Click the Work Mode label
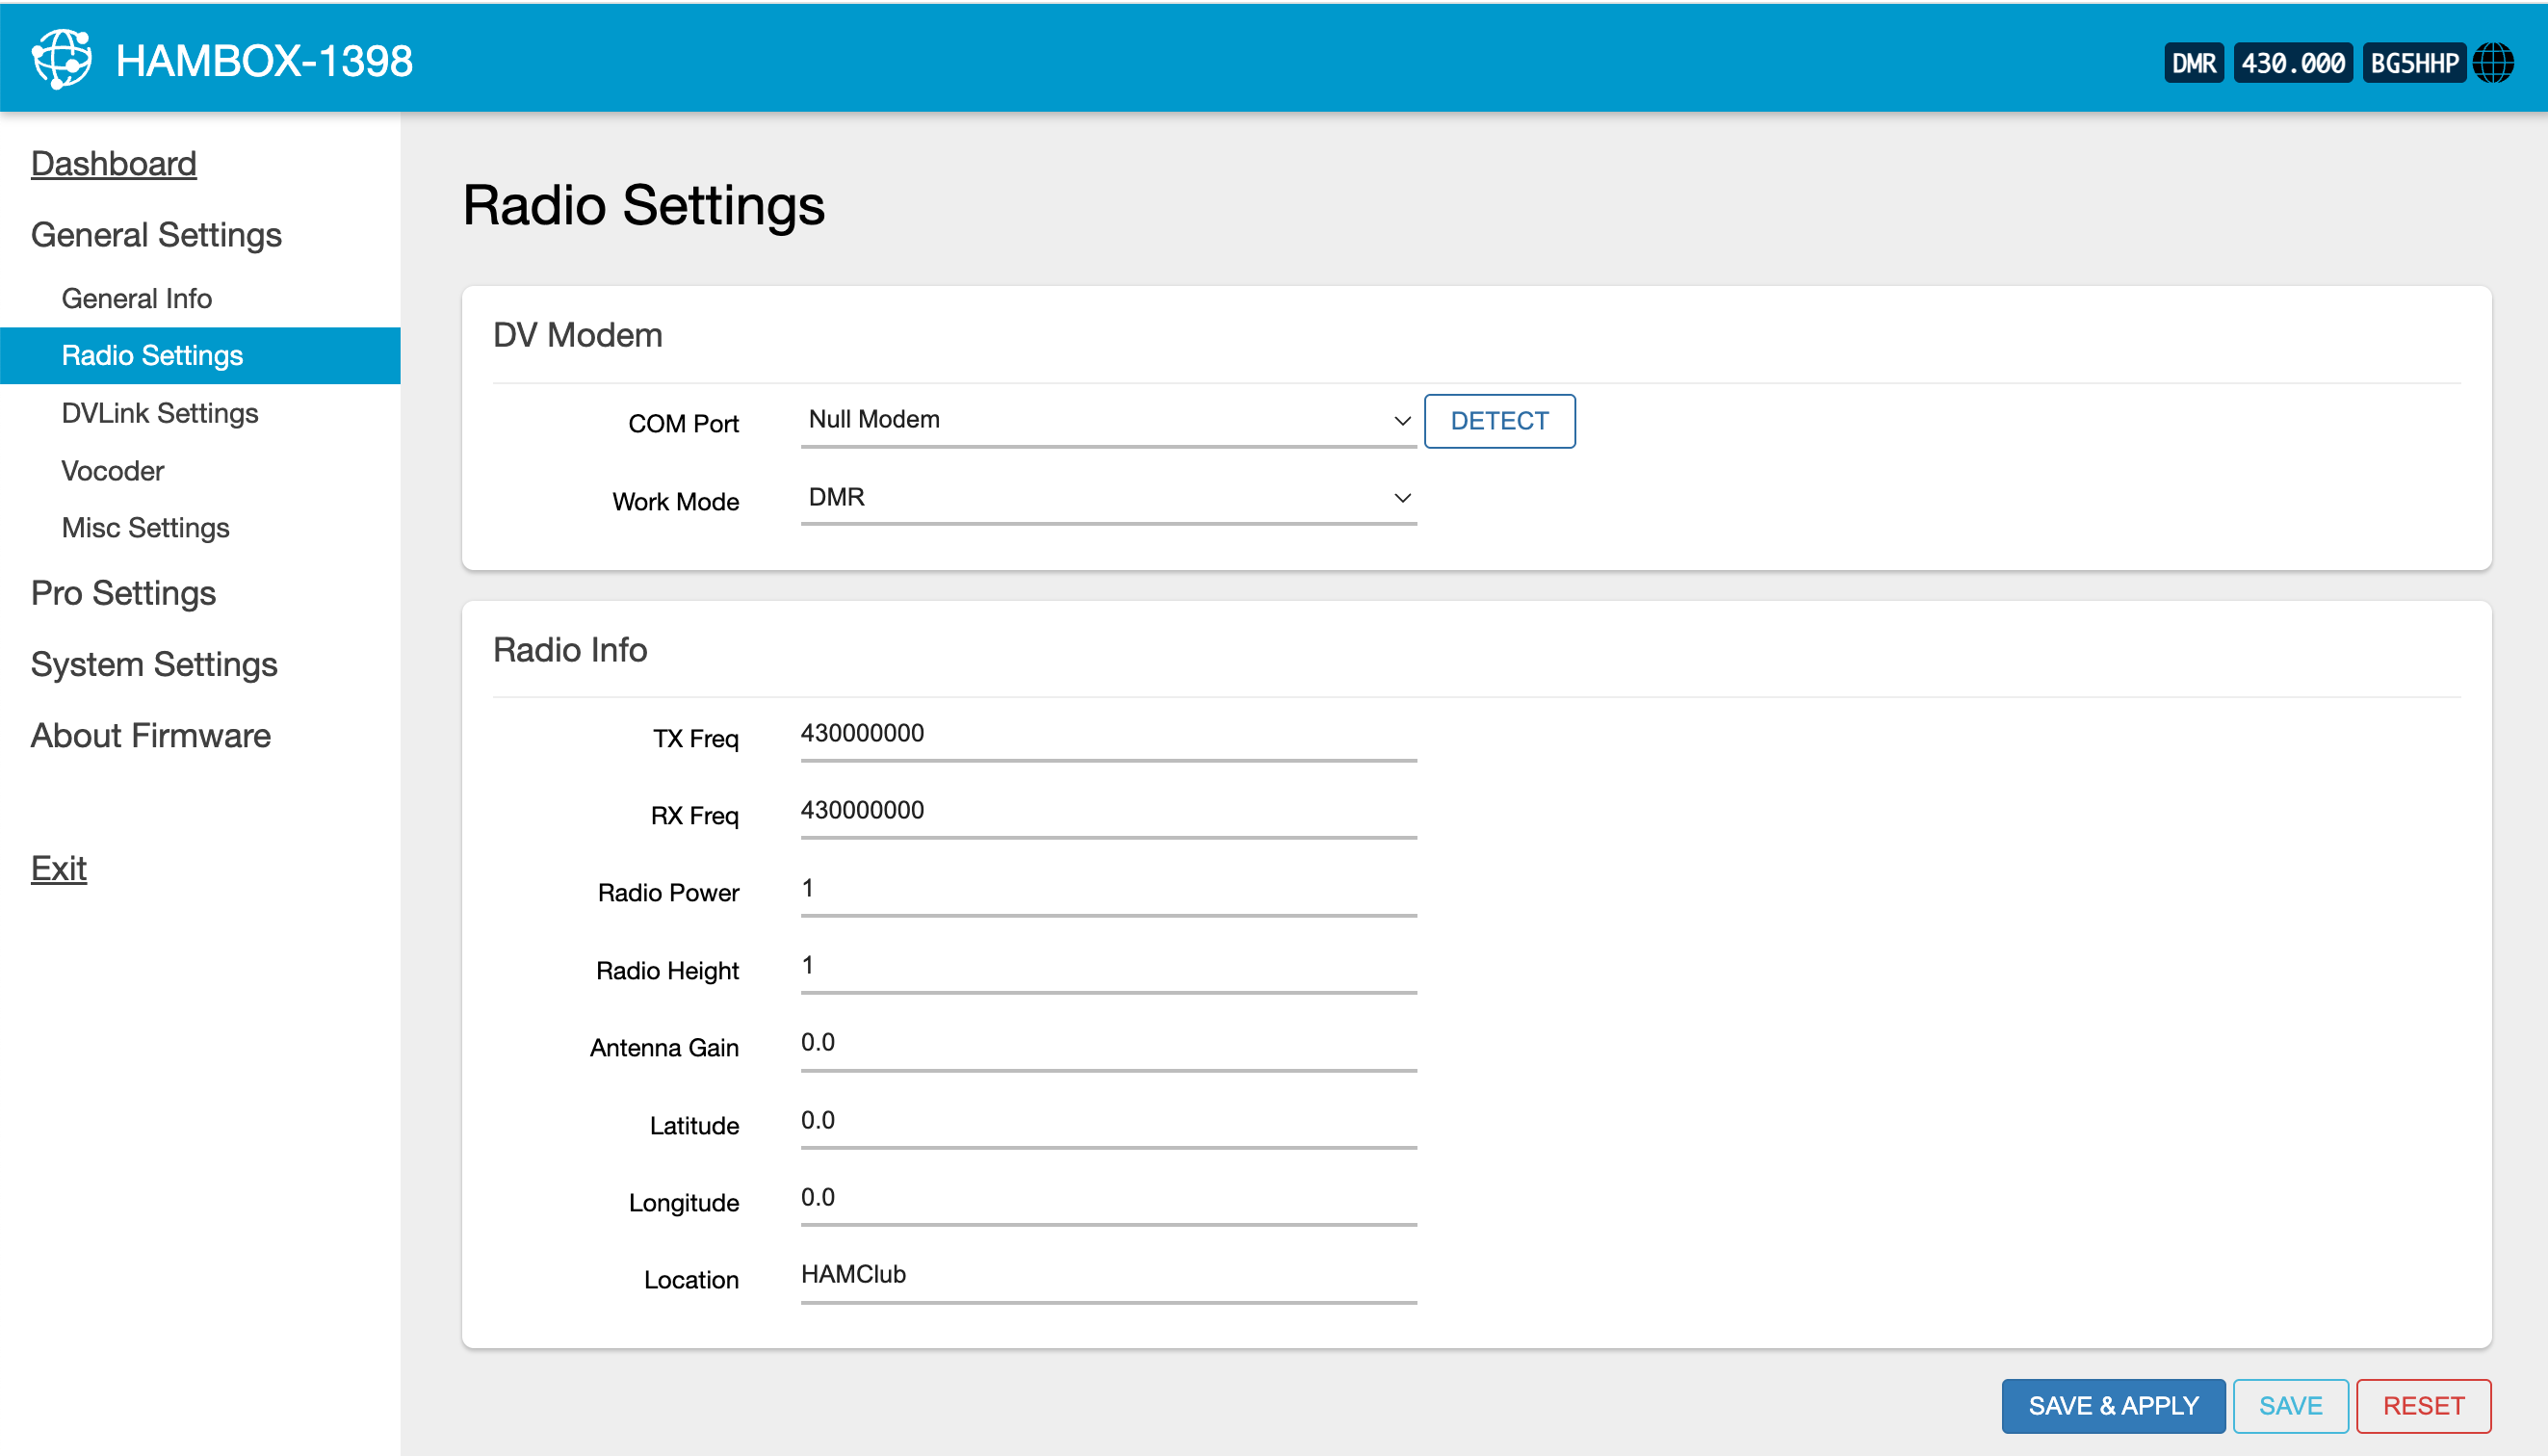This screenshot has width=2548, height=1456. click(x=675, y=502)
